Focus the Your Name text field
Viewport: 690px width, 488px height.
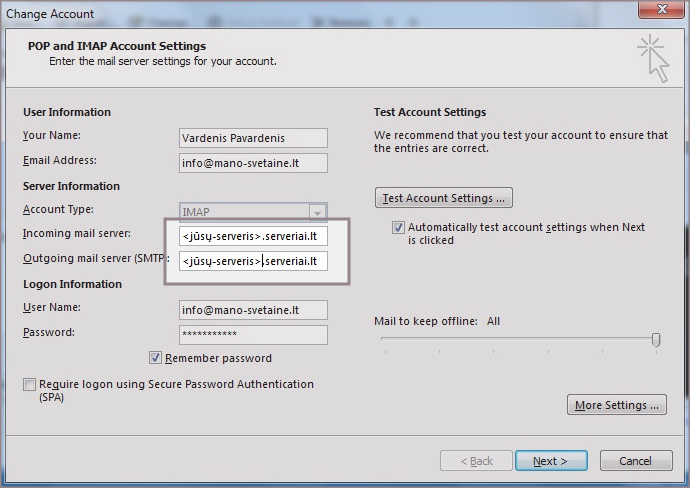(253, 138)
